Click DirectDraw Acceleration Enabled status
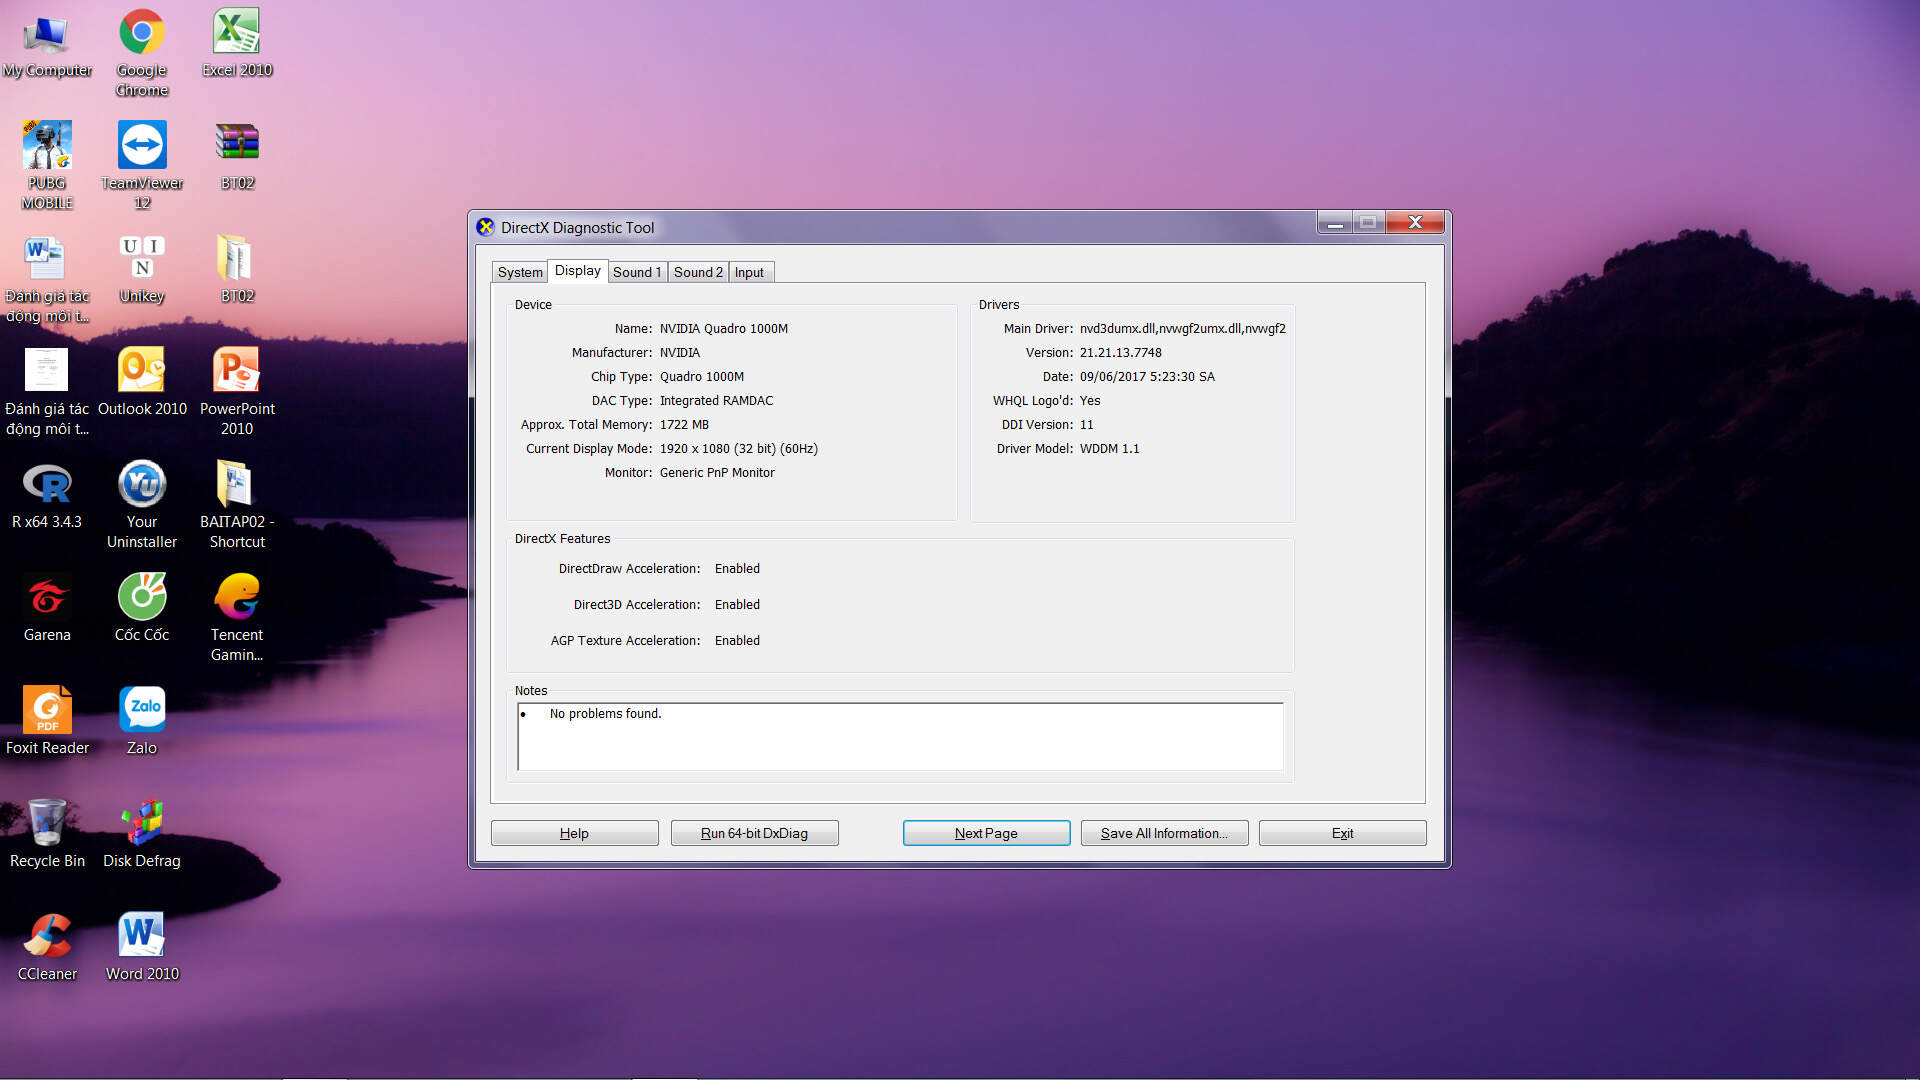The height and width of the screenshot is (1080, 1920). click(737, 569)
